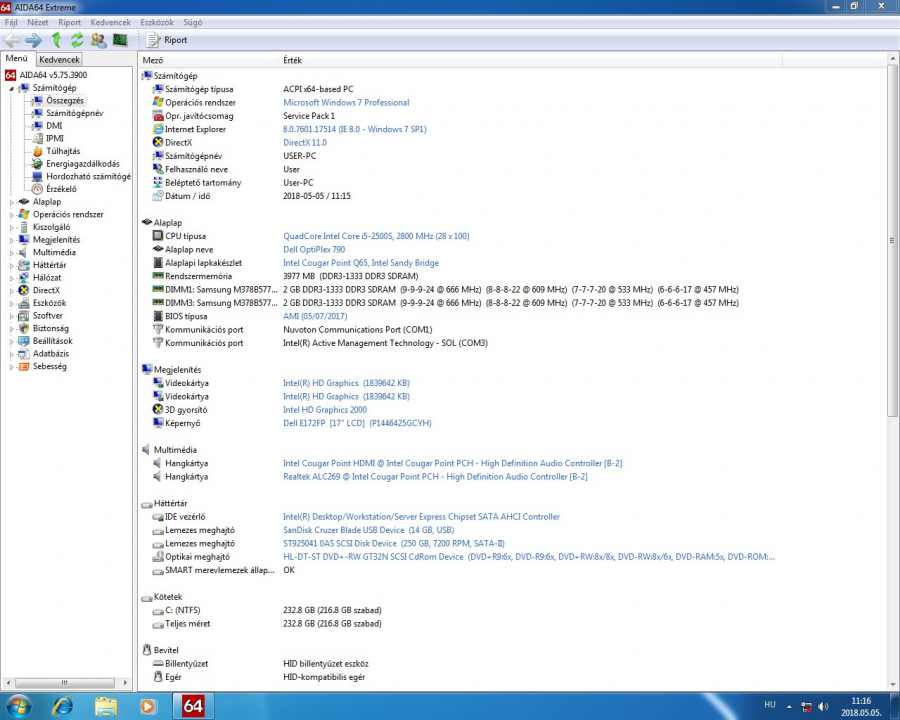Click the Forward navigation arrow
Screen dimensions: 900x720
[33, 40]
